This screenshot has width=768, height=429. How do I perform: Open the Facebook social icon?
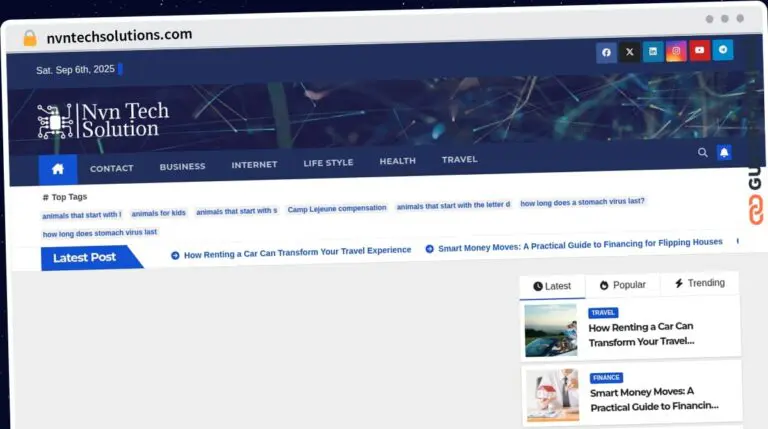point(606,53)
